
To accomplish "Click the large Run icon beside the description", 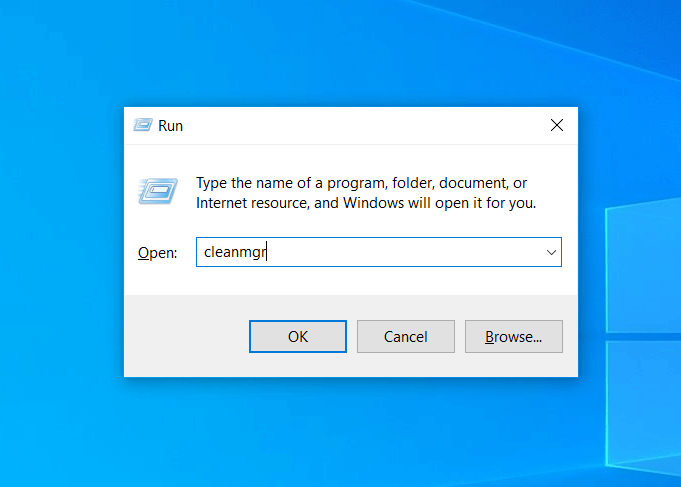I will pos(158,191).
